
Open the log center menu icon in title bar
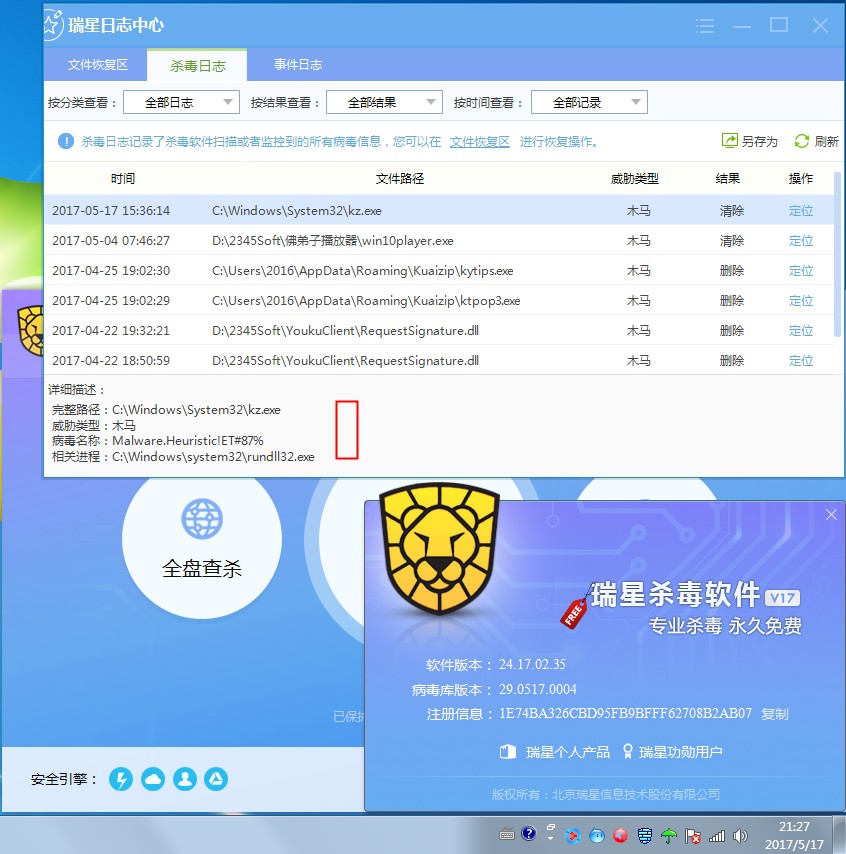(x=705, y=26)
